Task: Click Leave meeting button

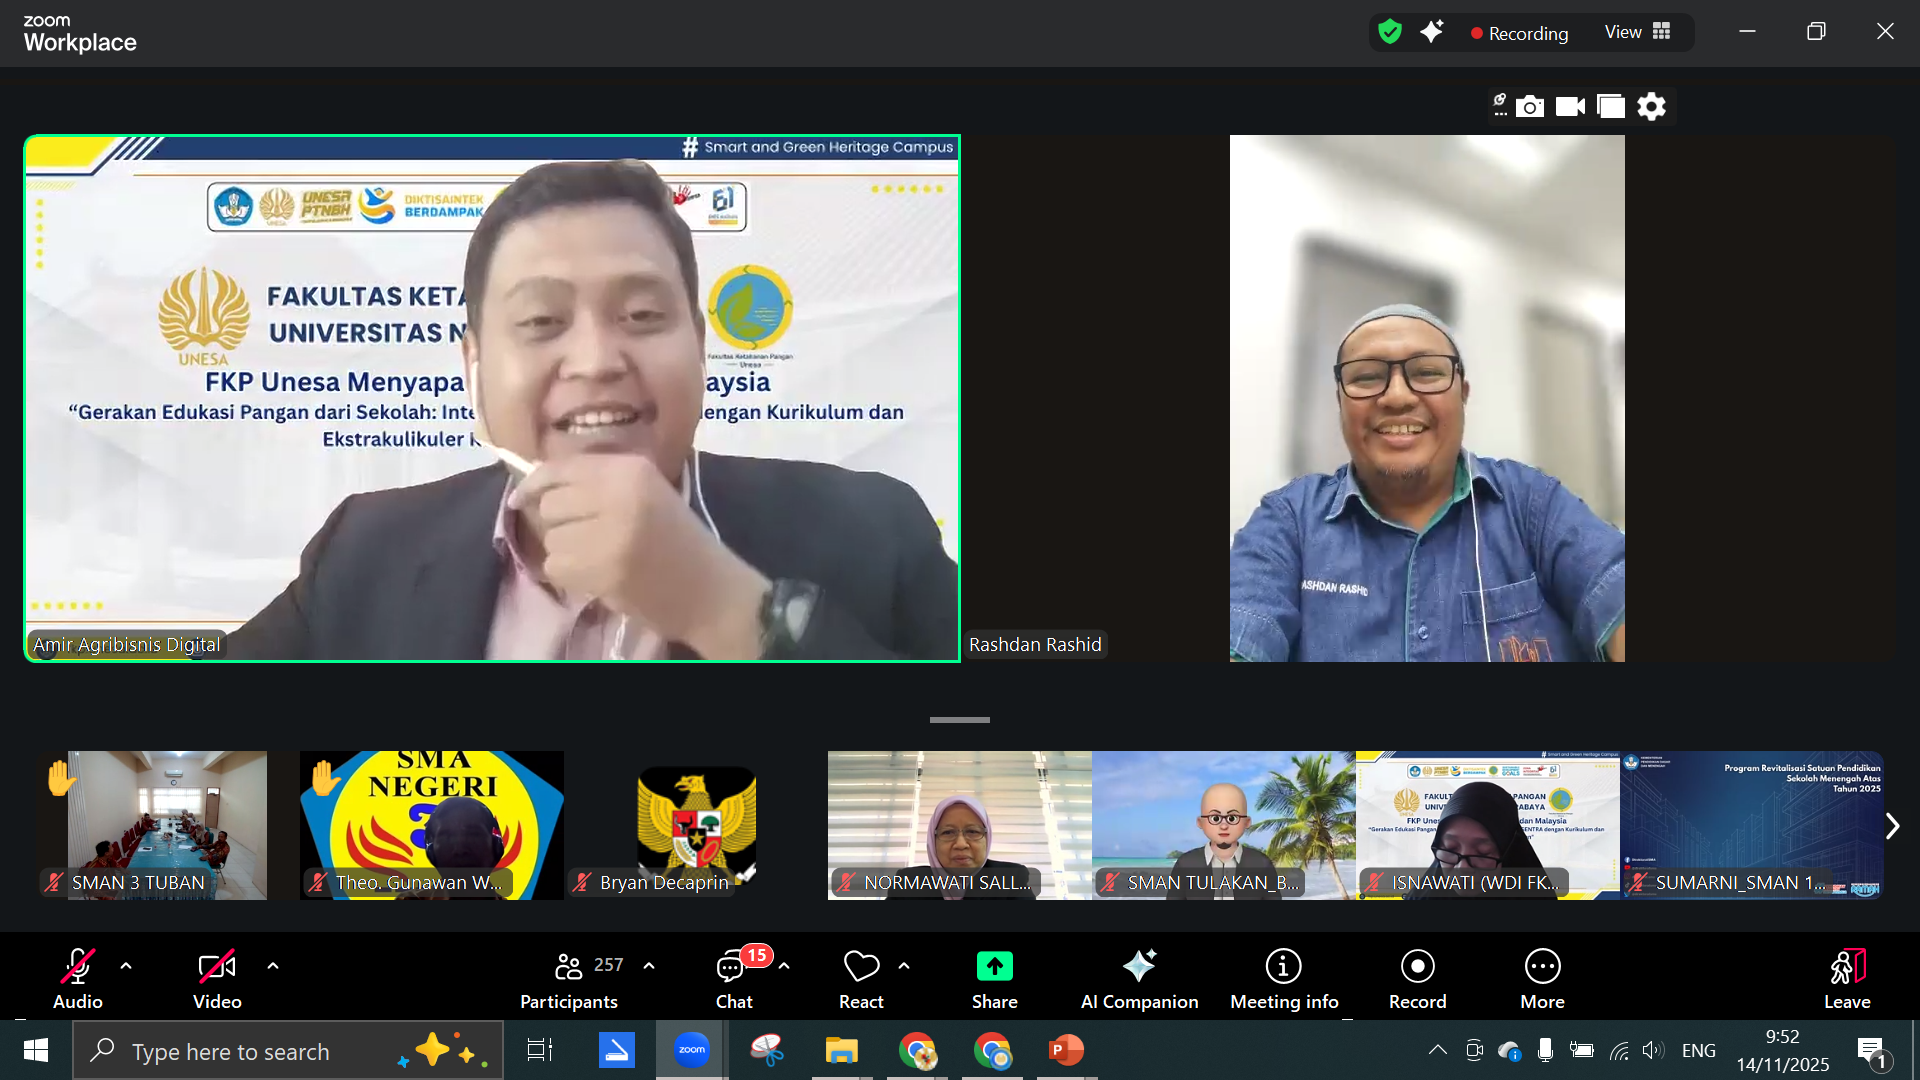Action: point(1846,977)
